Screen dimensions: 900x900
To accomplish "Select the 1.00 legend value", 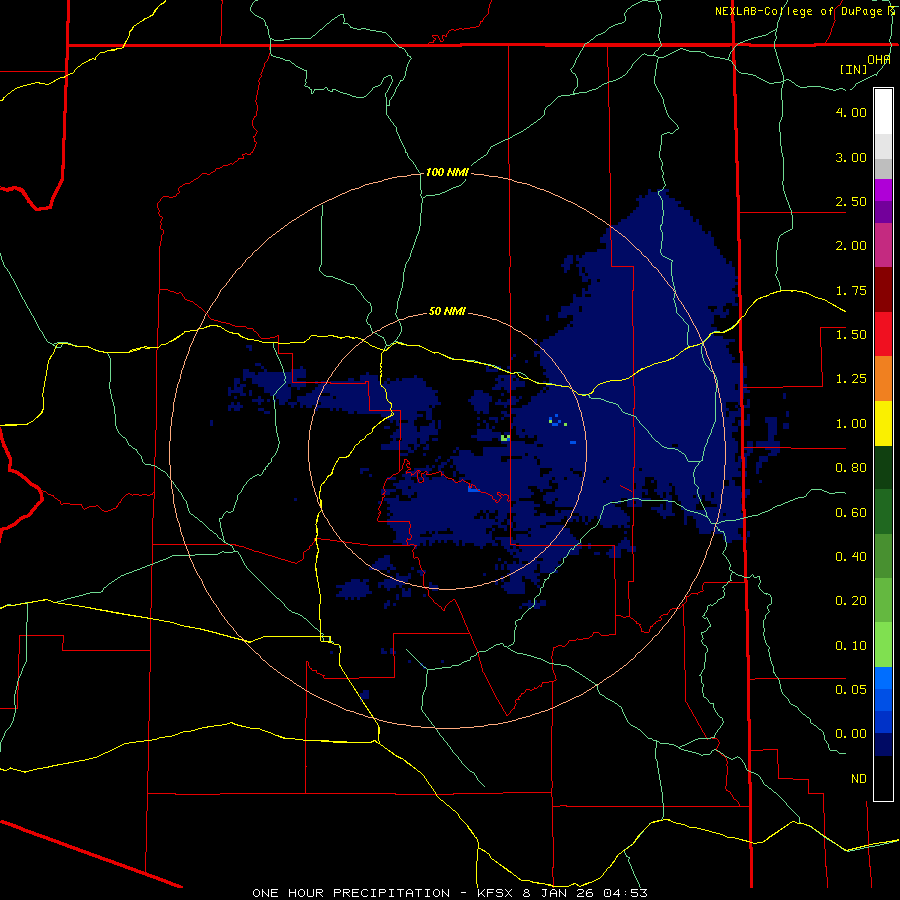I will click(x=851, y=424).
